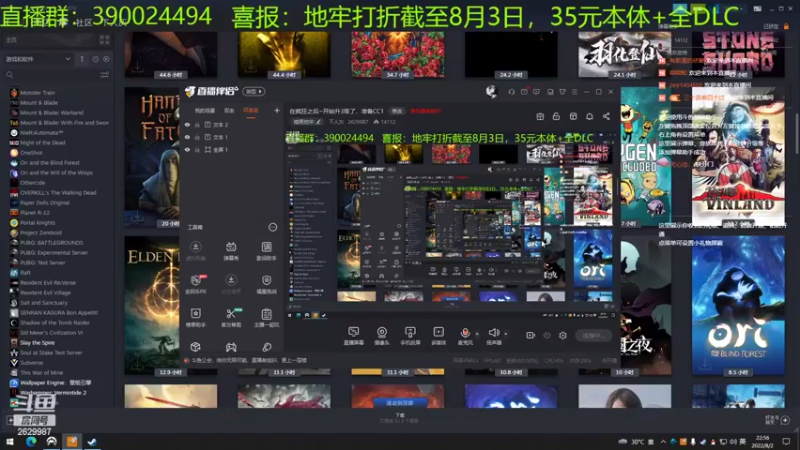Viewport: 800px width, 450px height.
Task: Open the cube box tool in toolbox
Action: (195, 347)
